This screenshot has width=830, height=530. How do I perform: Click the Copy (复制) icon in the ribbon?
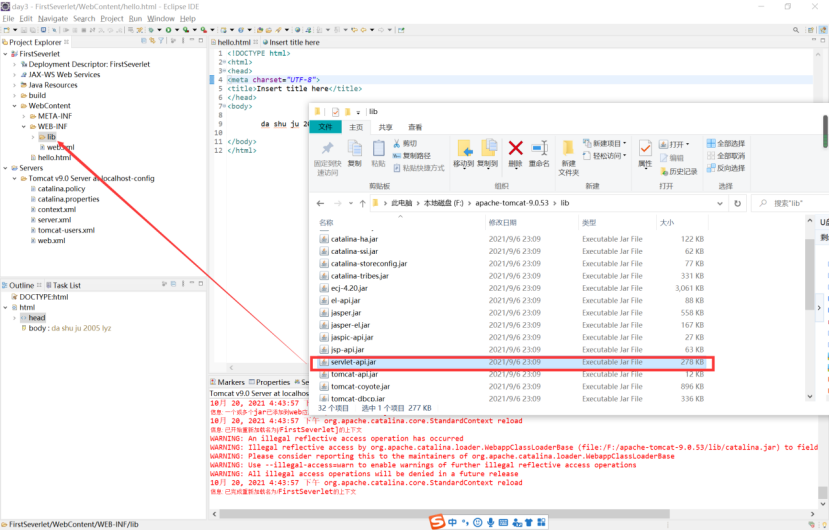(354, 148)
